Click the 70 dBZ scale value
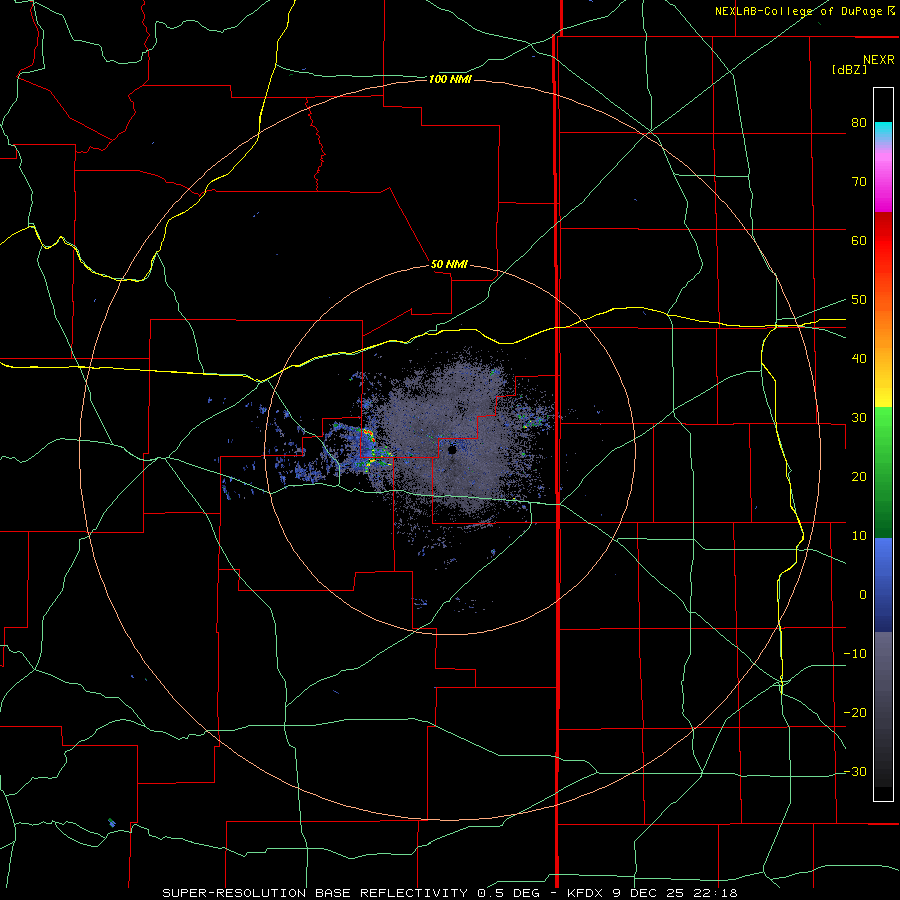This screenshot has height=900, width=900. click(859, 181)
